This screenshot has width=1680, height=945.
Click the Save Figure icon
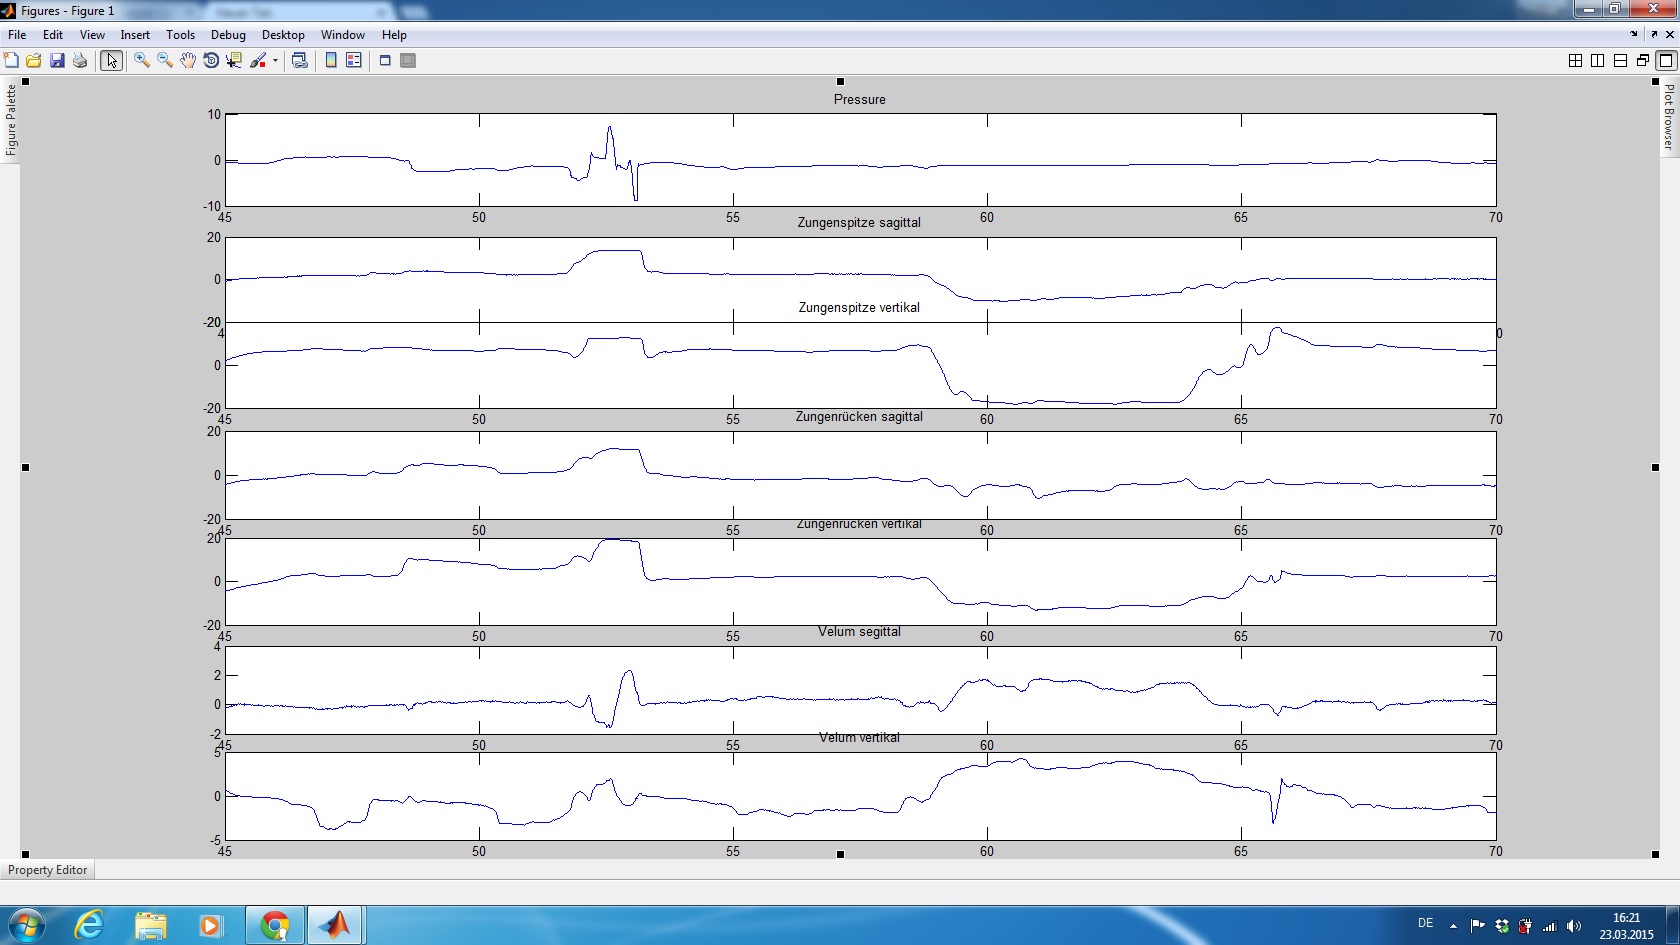(x=57, y=61)
